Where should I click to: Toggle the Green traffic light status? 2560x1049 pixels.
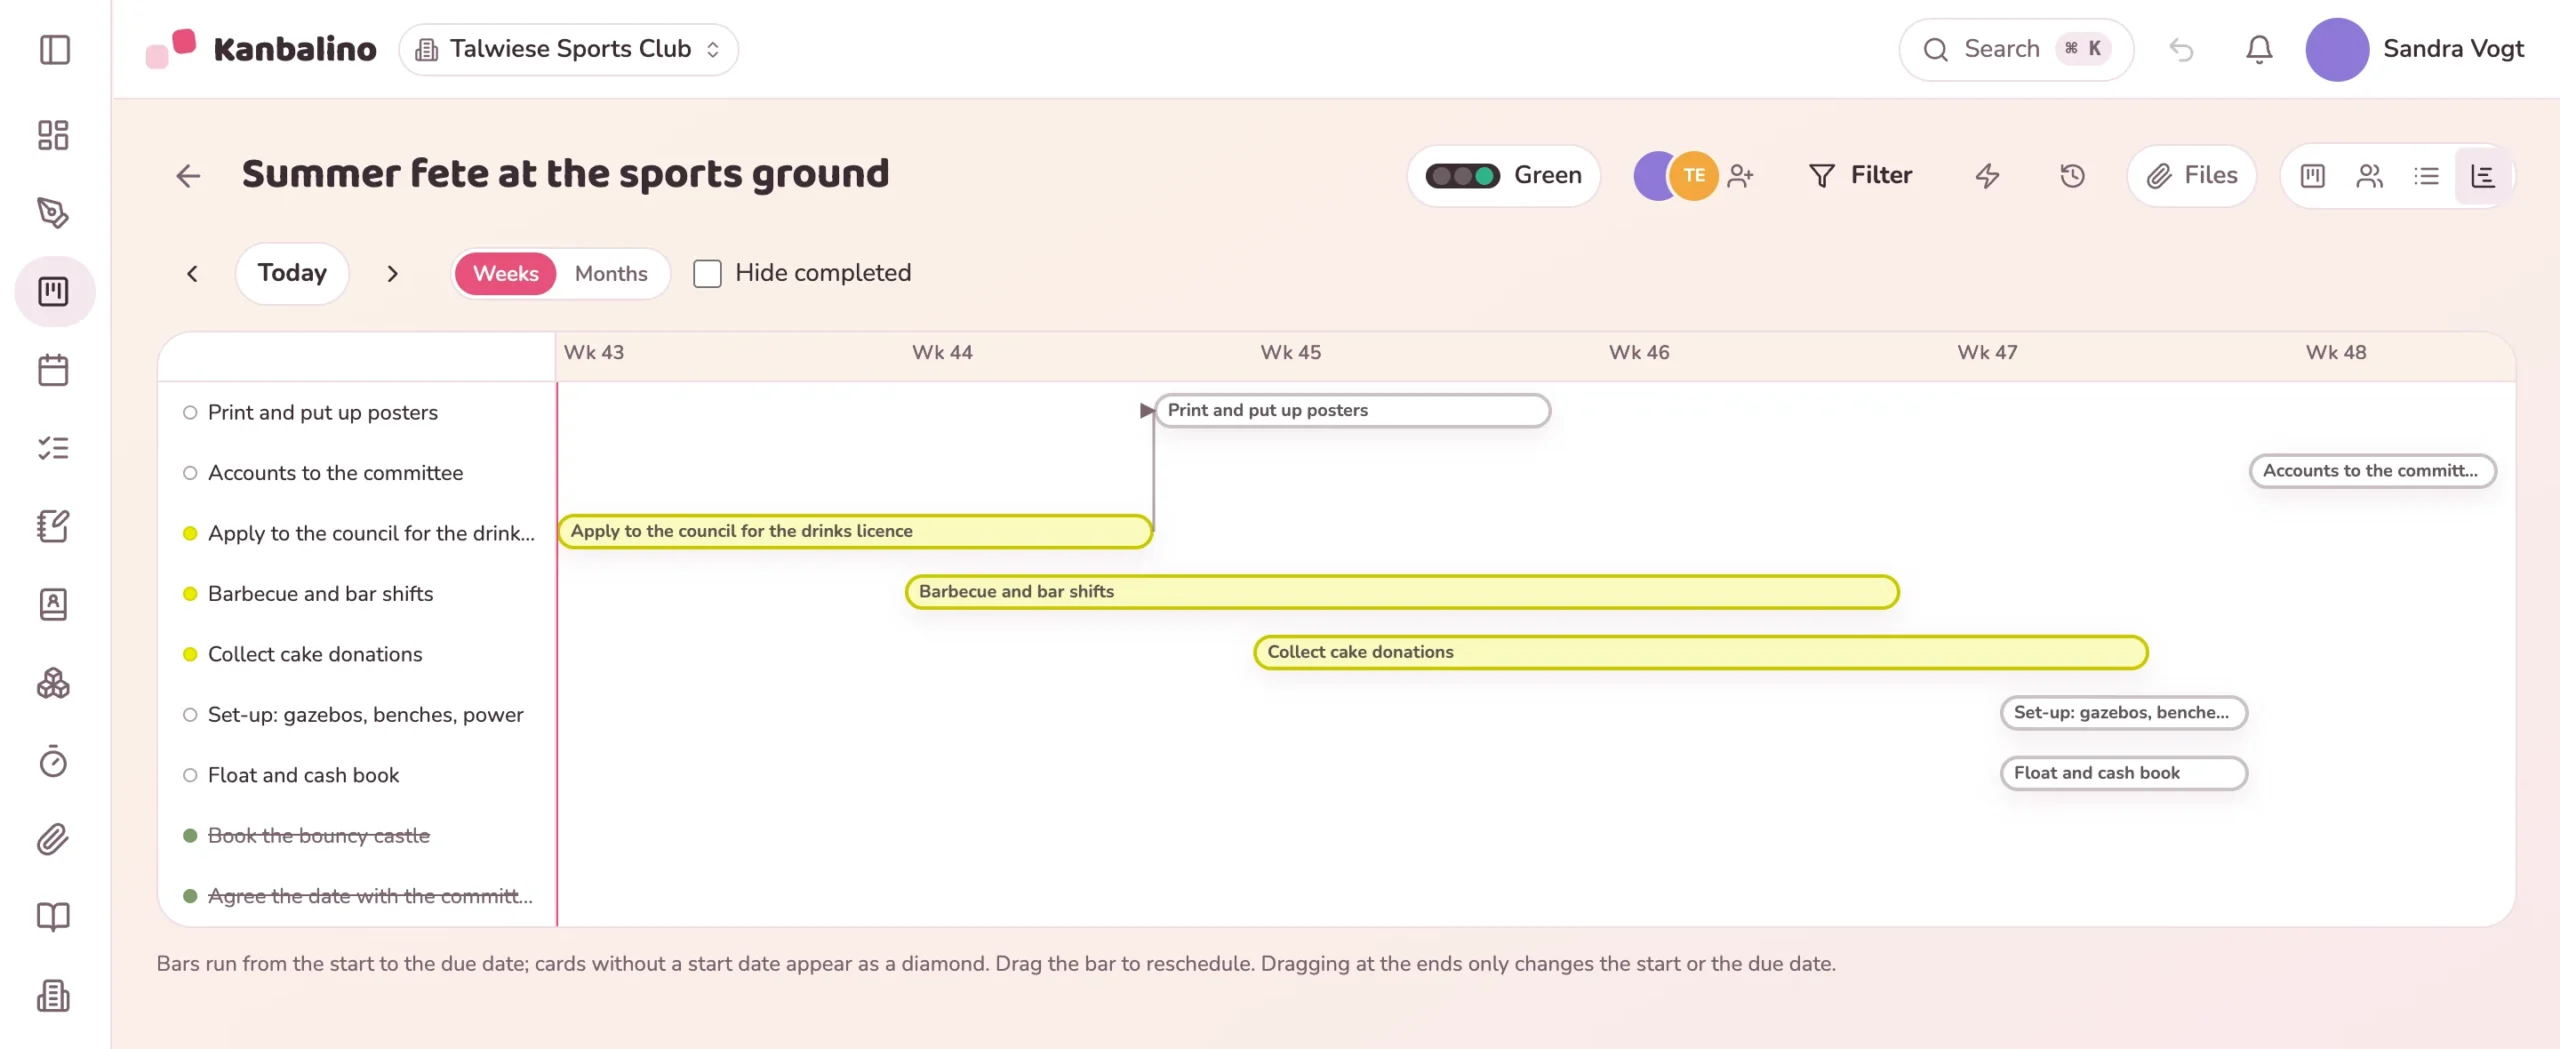pos(1504,176)
